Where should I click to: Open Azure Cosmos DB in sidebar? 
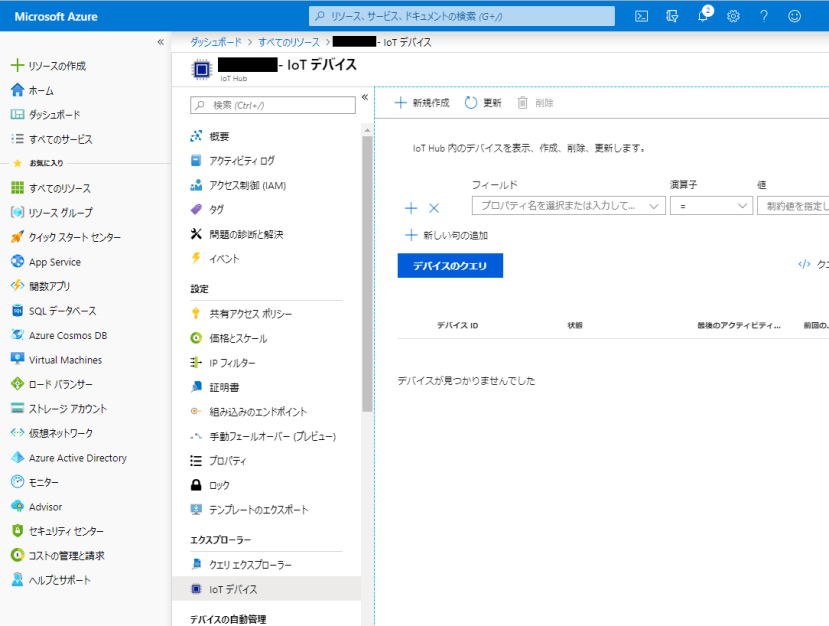tap(59, 335)
